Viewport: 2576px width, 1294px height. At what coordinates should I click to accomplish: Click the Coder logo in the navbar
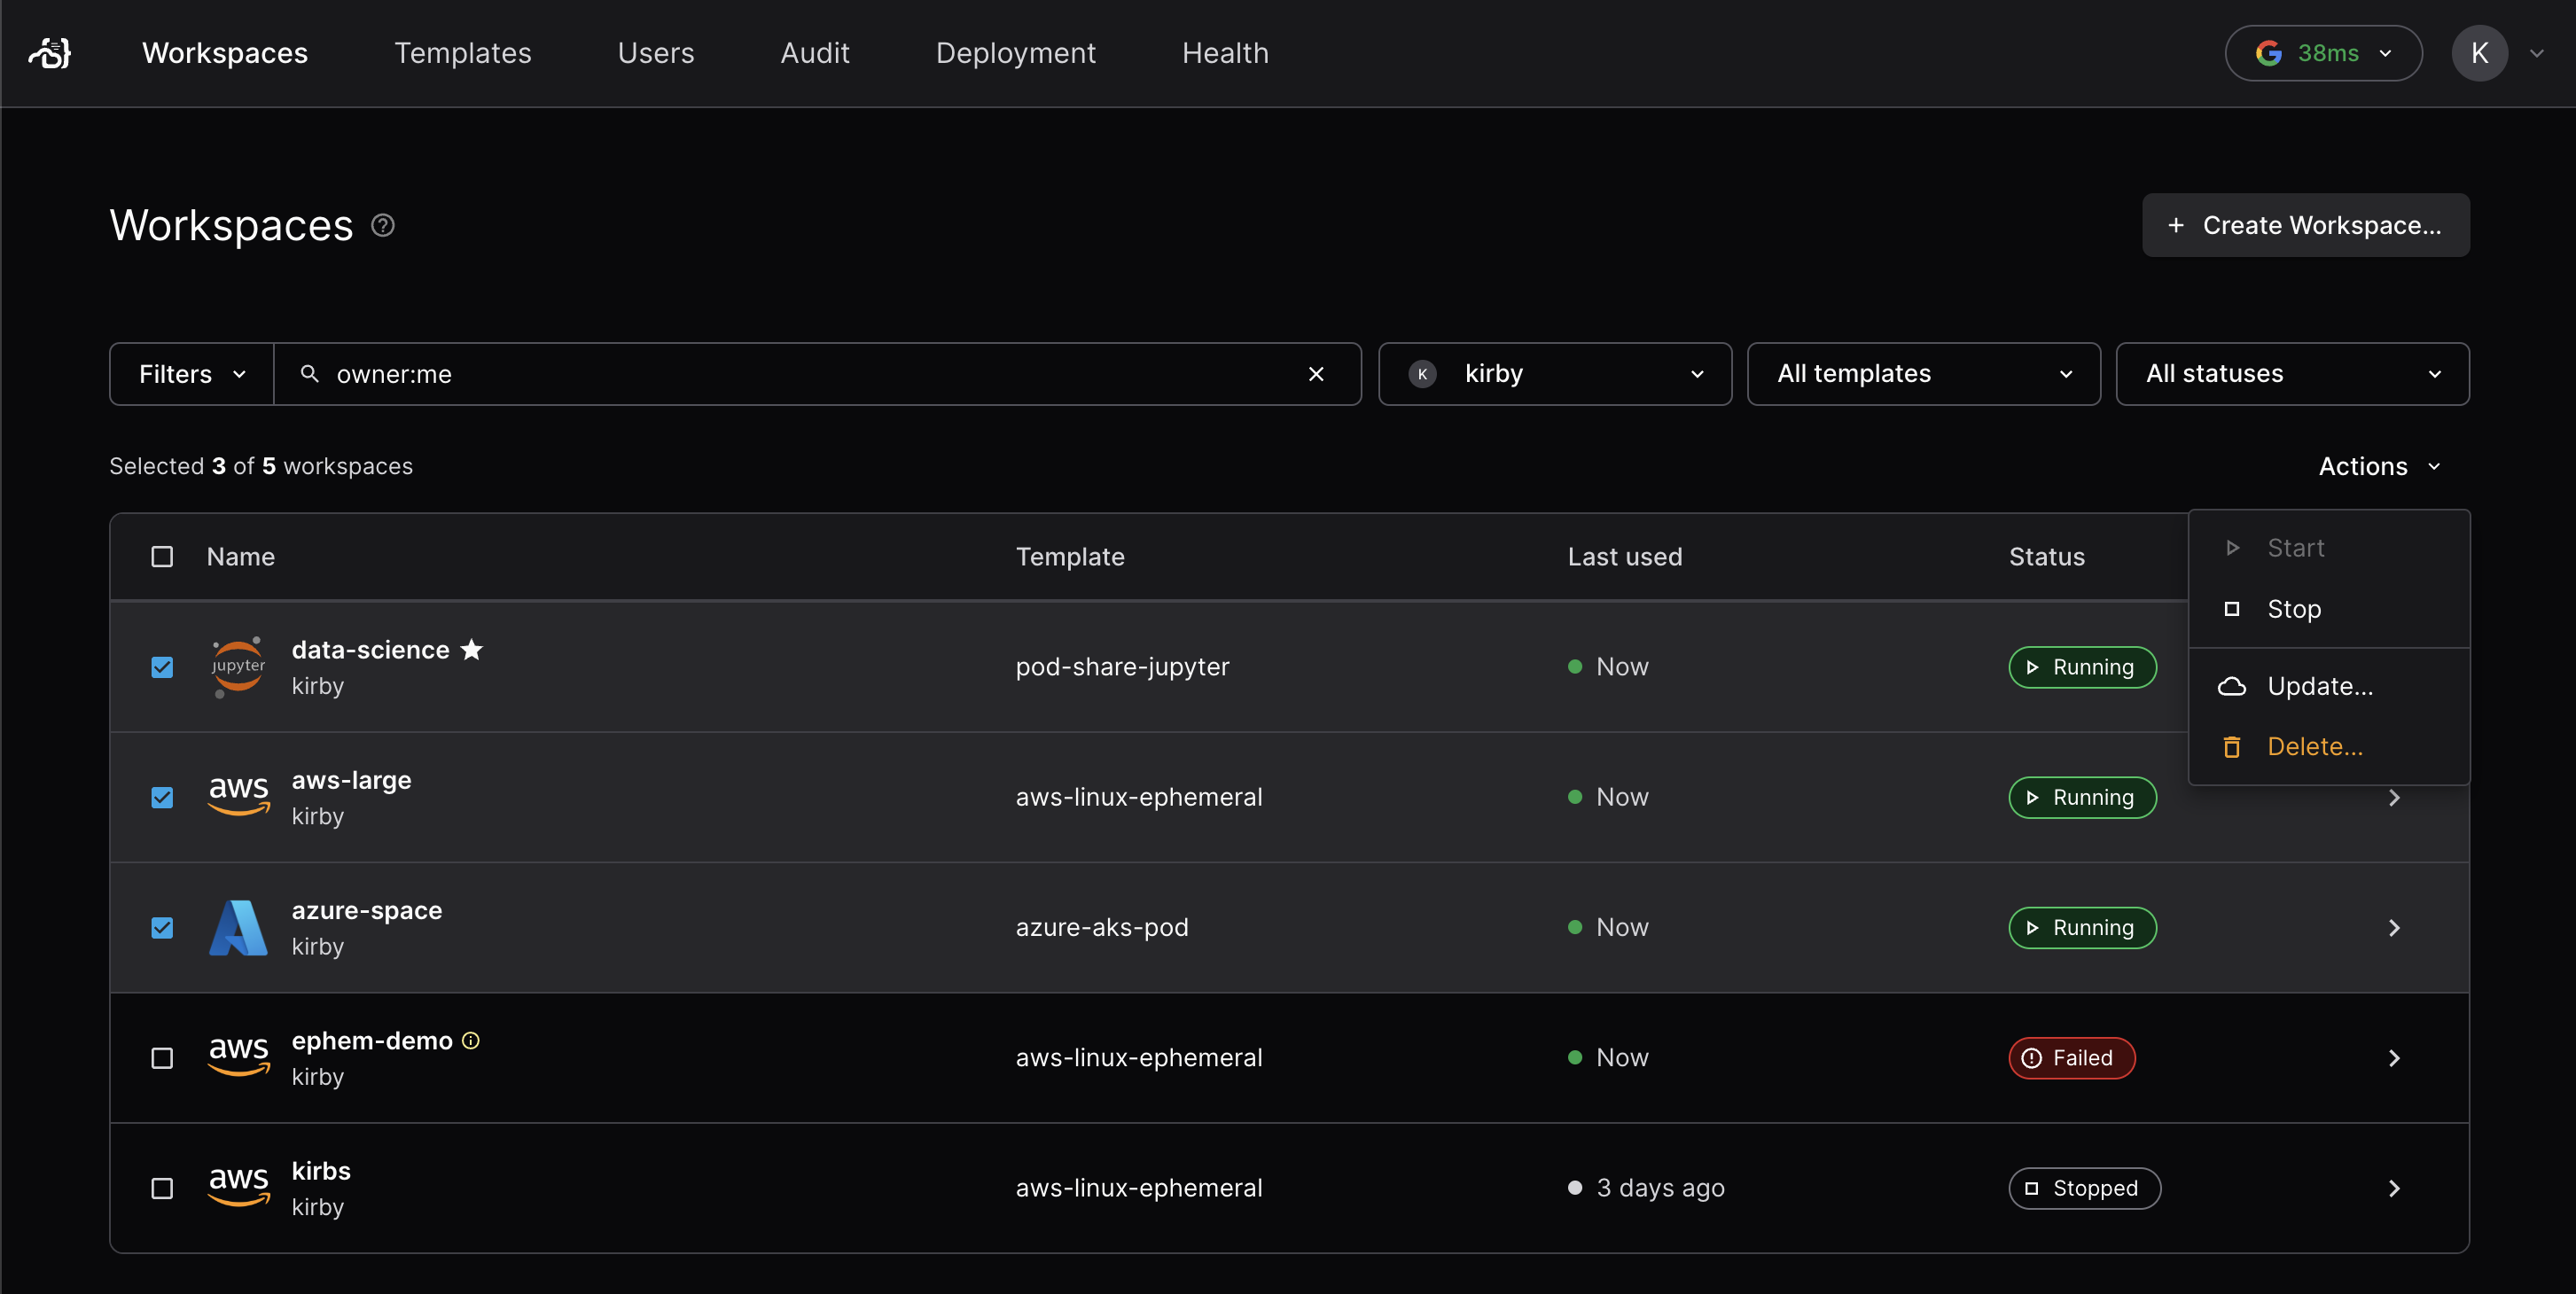(49, 53)
